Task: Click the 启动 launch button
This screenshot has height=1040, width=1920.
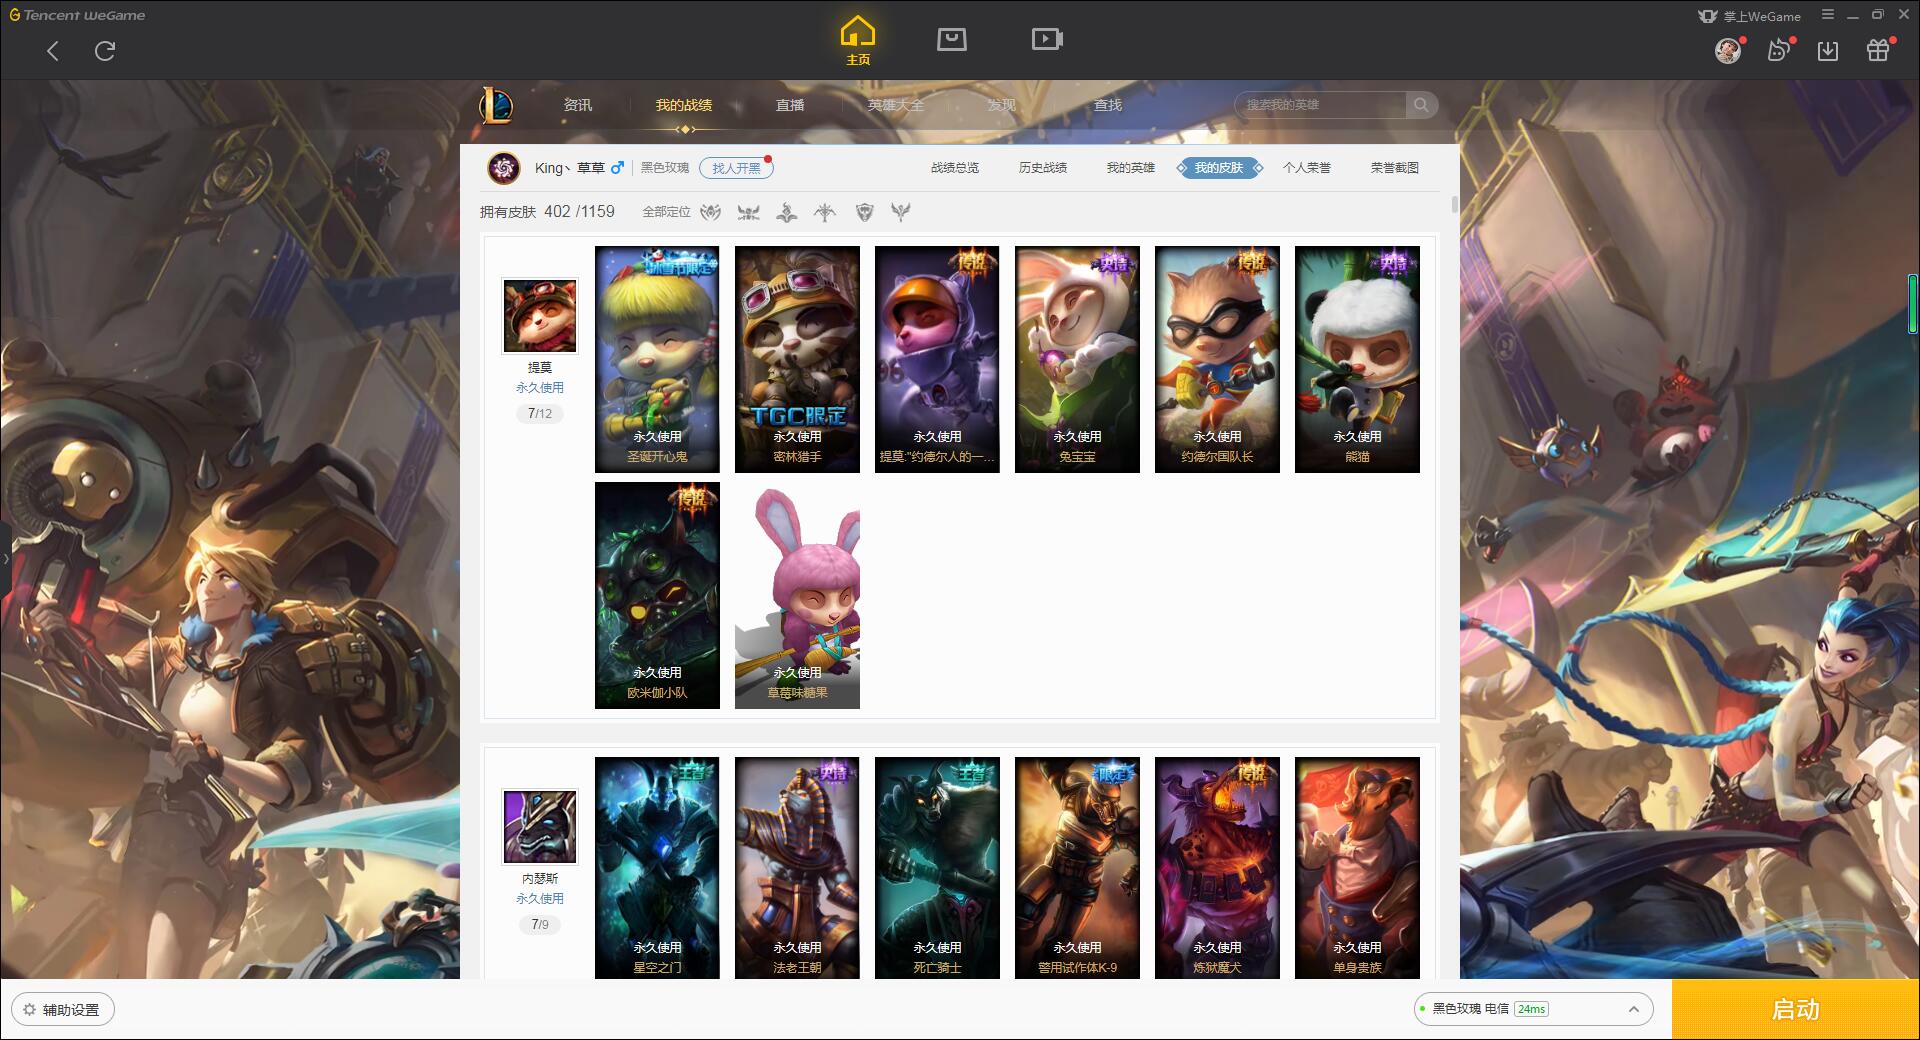Action: coord(1796,1010)
